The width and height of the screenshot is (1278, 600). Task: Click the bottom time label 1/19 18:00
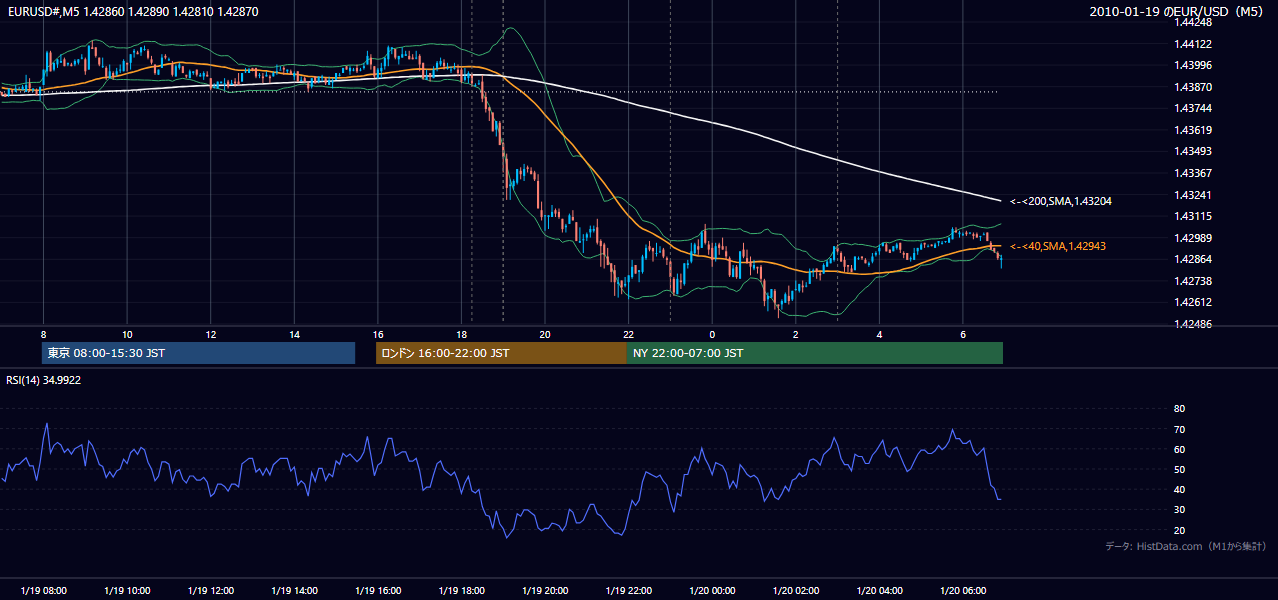461,591
